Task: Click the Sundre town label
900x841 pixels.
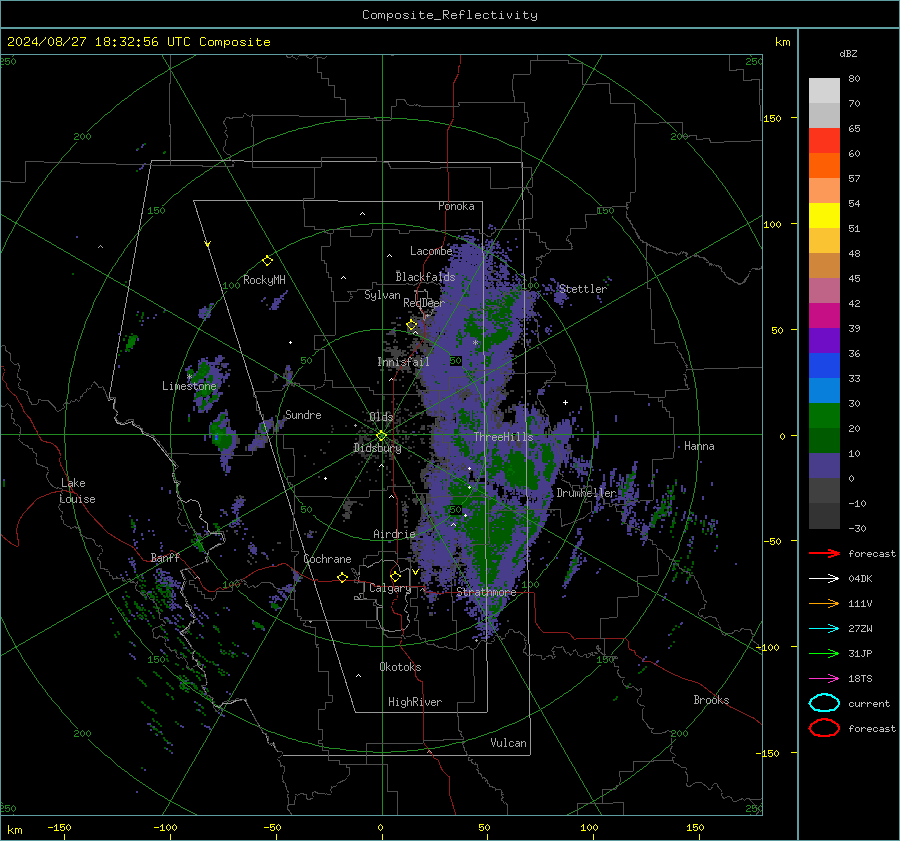Action: point(303,414)
